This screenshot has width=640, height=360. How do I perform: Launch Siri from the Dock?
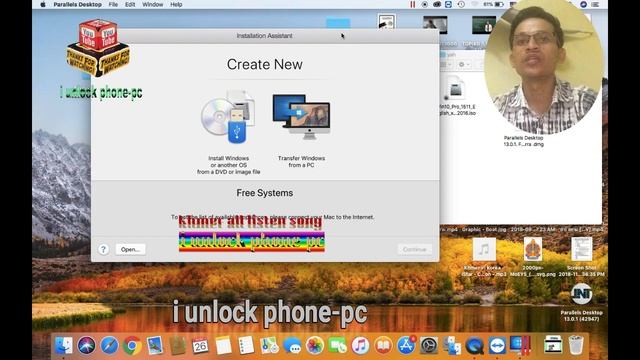[86, 346]
